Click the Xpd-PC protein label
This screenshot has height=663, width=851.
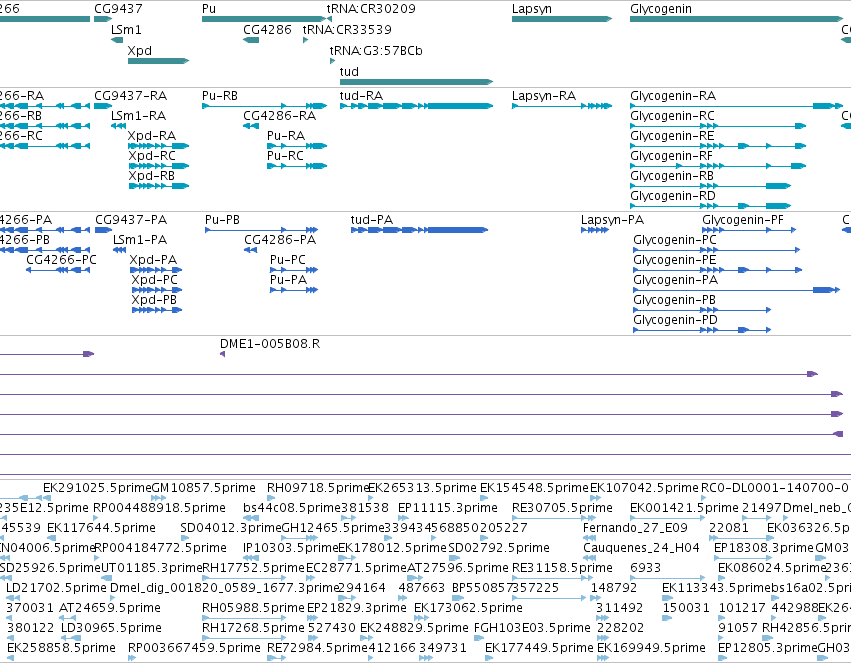click(x=154, y=280)
